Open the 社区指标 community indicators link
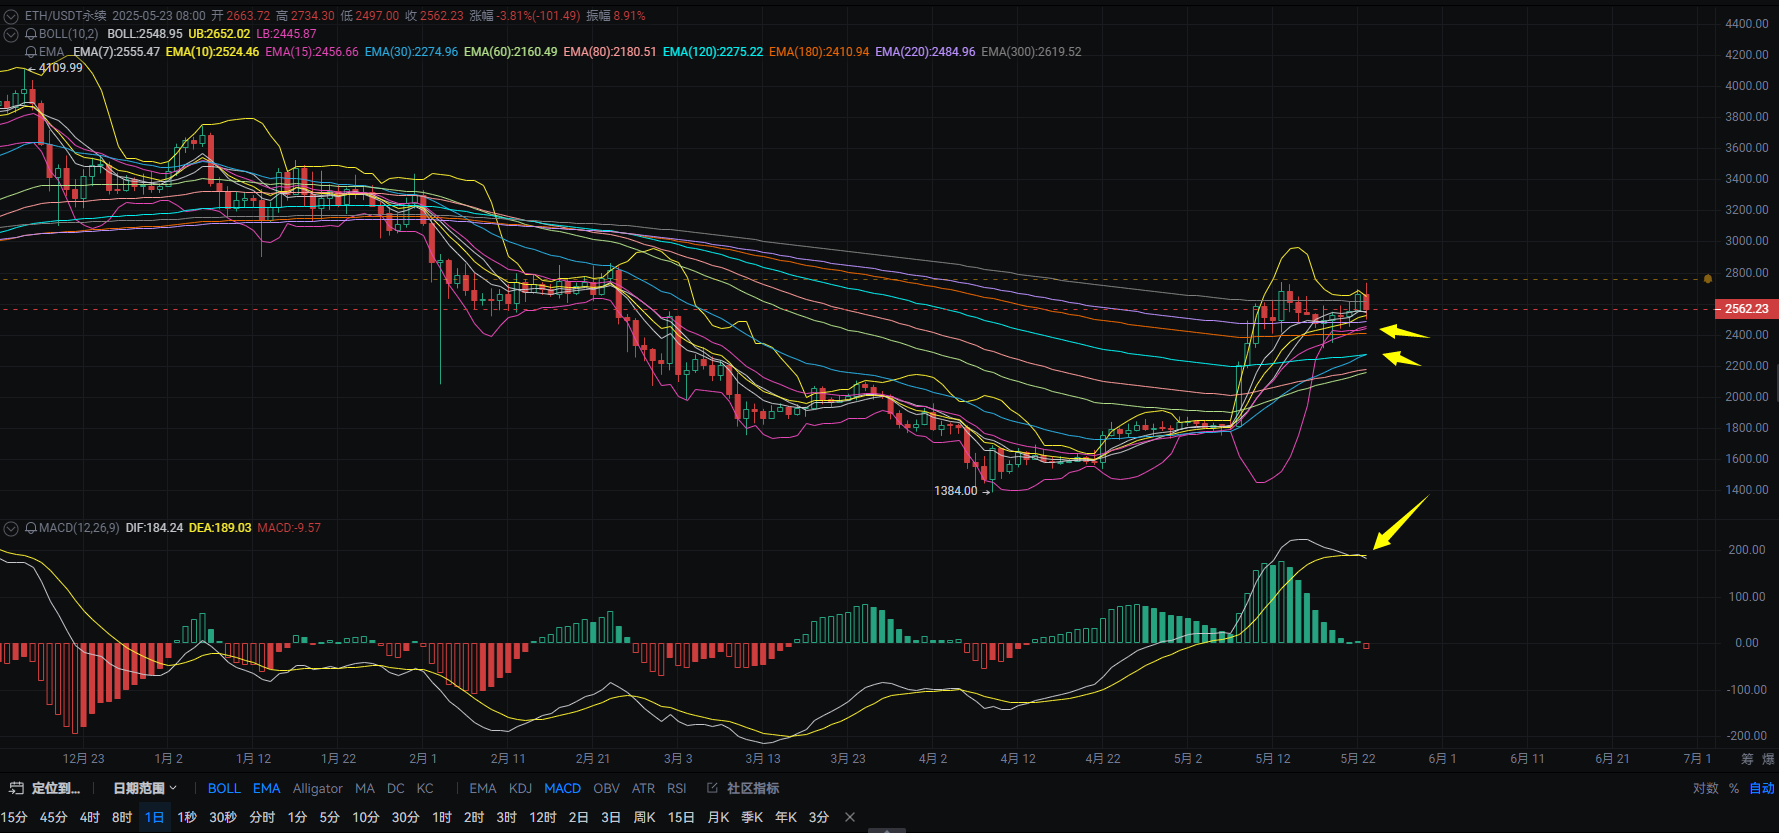The height and width of the screenshot is (833, 1779). click(753, 788)
